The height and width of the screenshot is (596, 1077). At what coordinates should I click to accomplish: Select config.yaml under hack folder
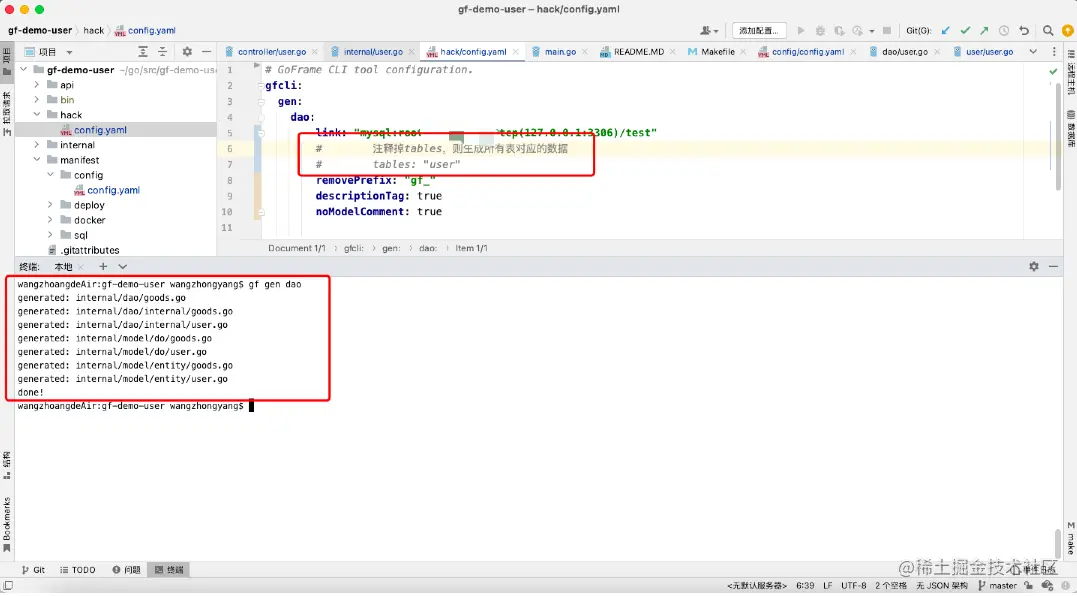100,130
